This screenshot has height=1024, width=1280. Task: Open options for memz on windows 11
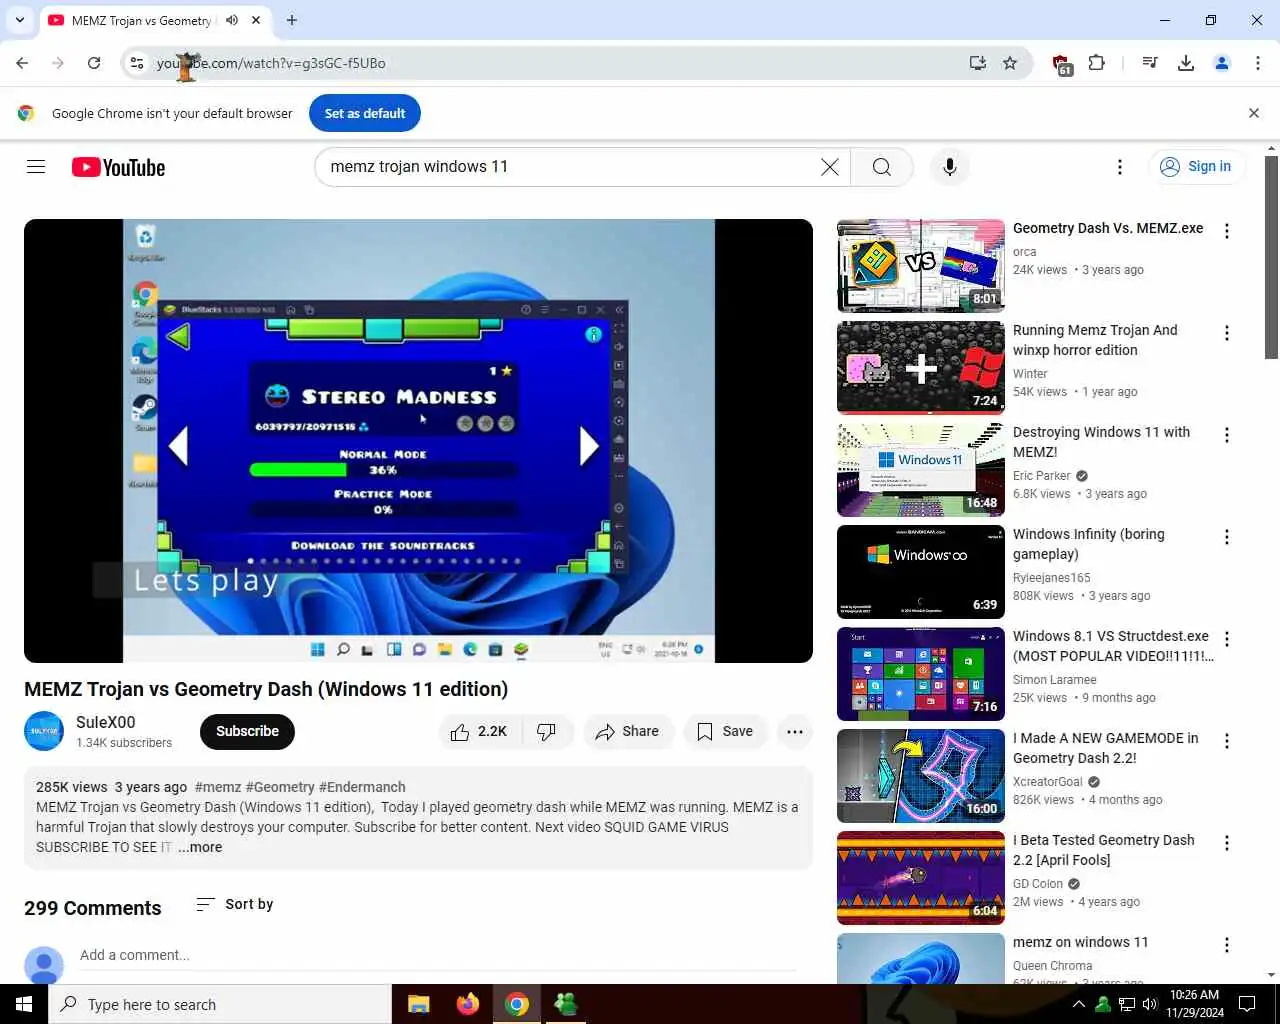pyautogui.click(x=1227, y=945)
